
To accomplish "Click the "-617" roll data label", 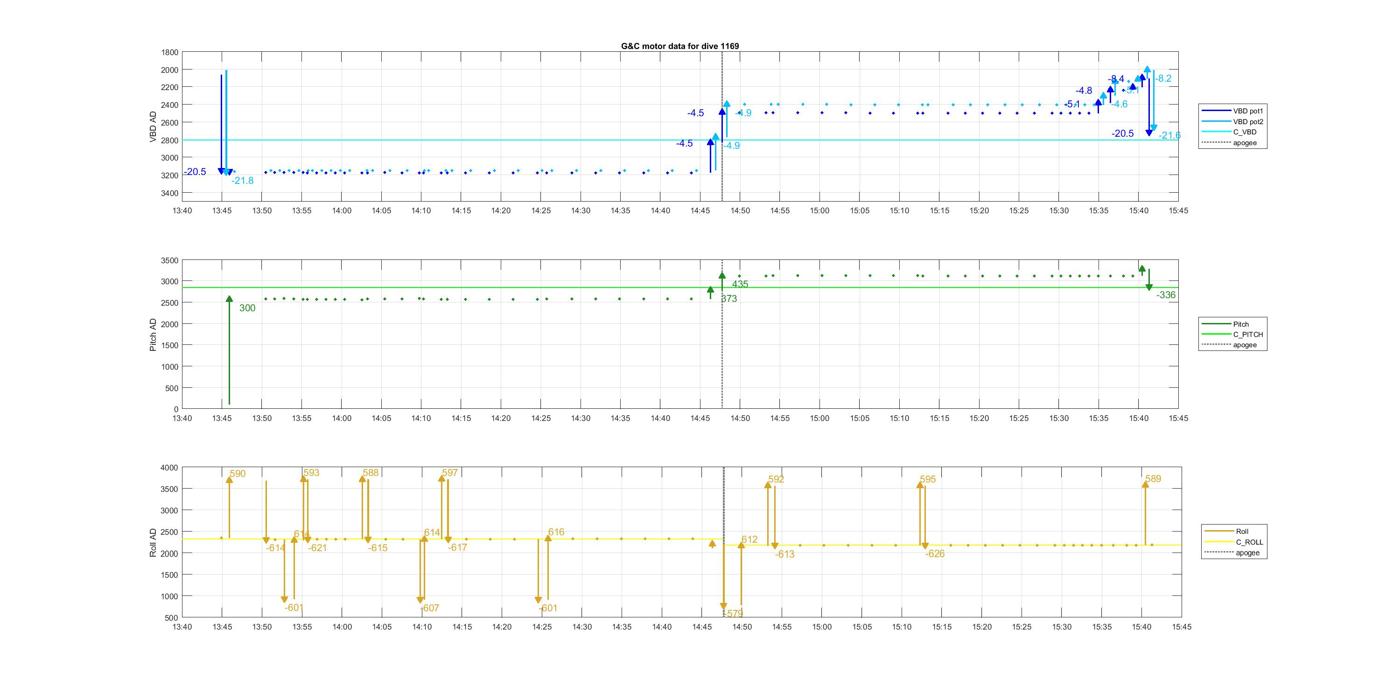I will 457,548.
